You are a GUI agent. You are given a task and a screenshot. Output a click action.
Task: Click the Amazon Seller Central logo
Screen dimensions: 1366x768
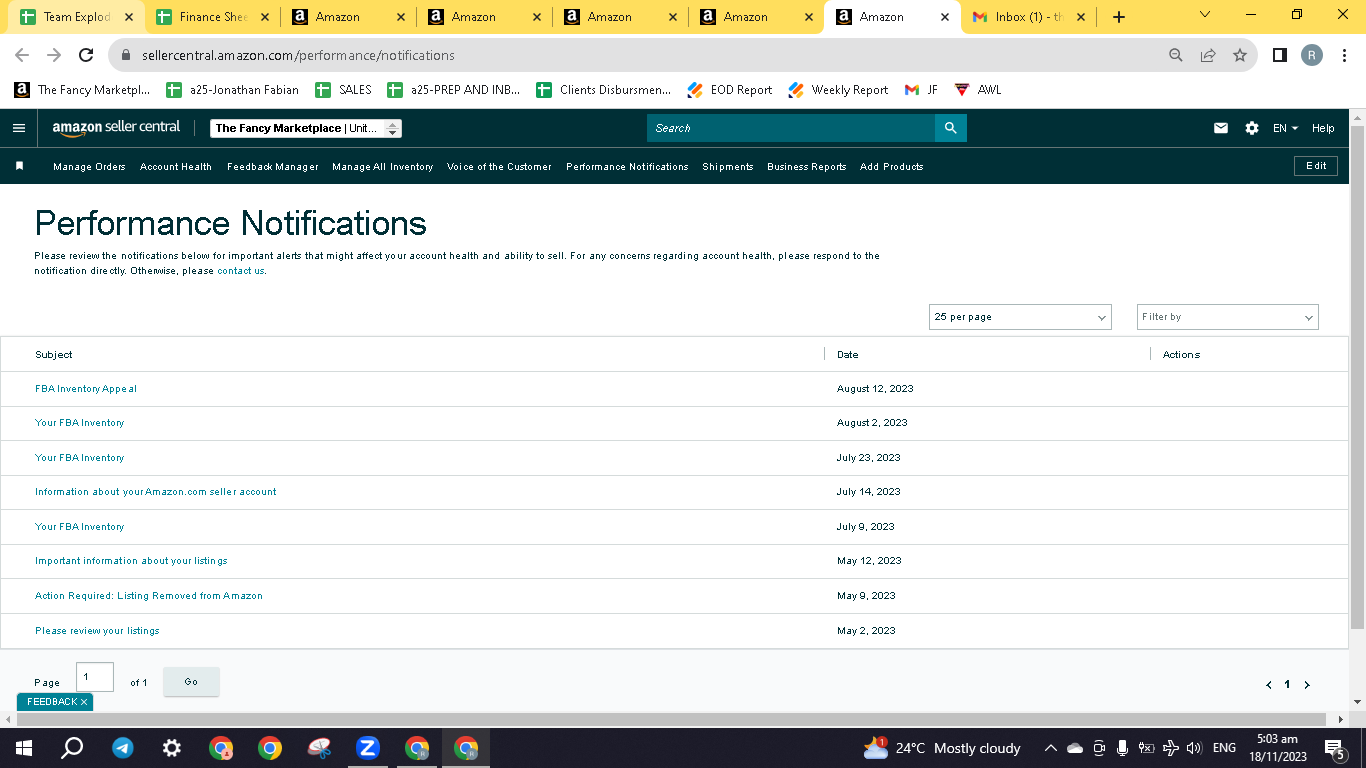pyautogui.click(x=116, y=128)
